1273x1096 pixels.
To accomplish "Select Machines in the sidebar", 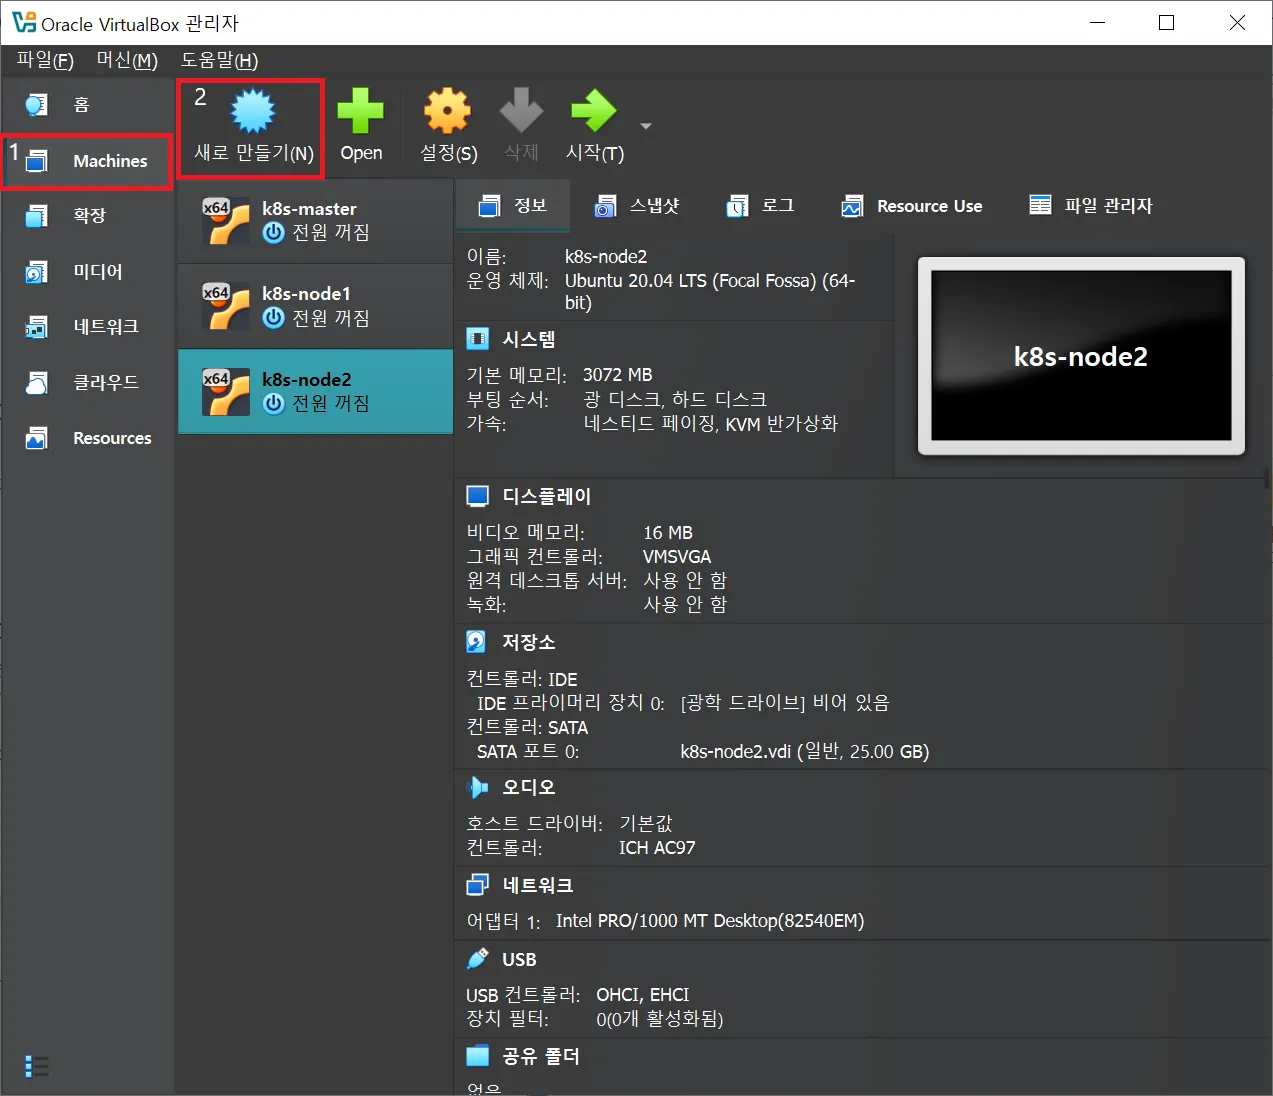I will [x=87, y=161].
